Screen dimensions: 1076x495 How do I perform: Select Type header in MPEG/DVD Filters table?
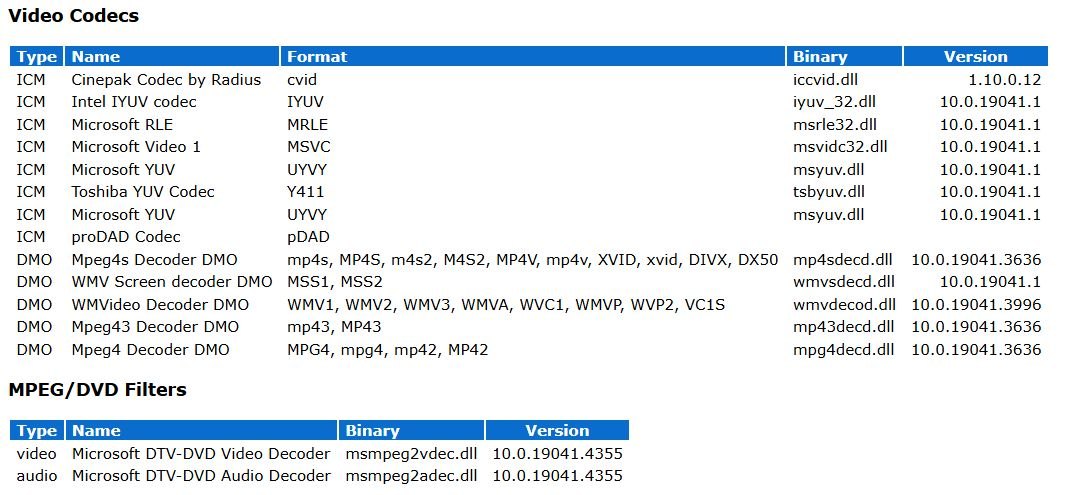pyautogui.click(x=37, y=430)
